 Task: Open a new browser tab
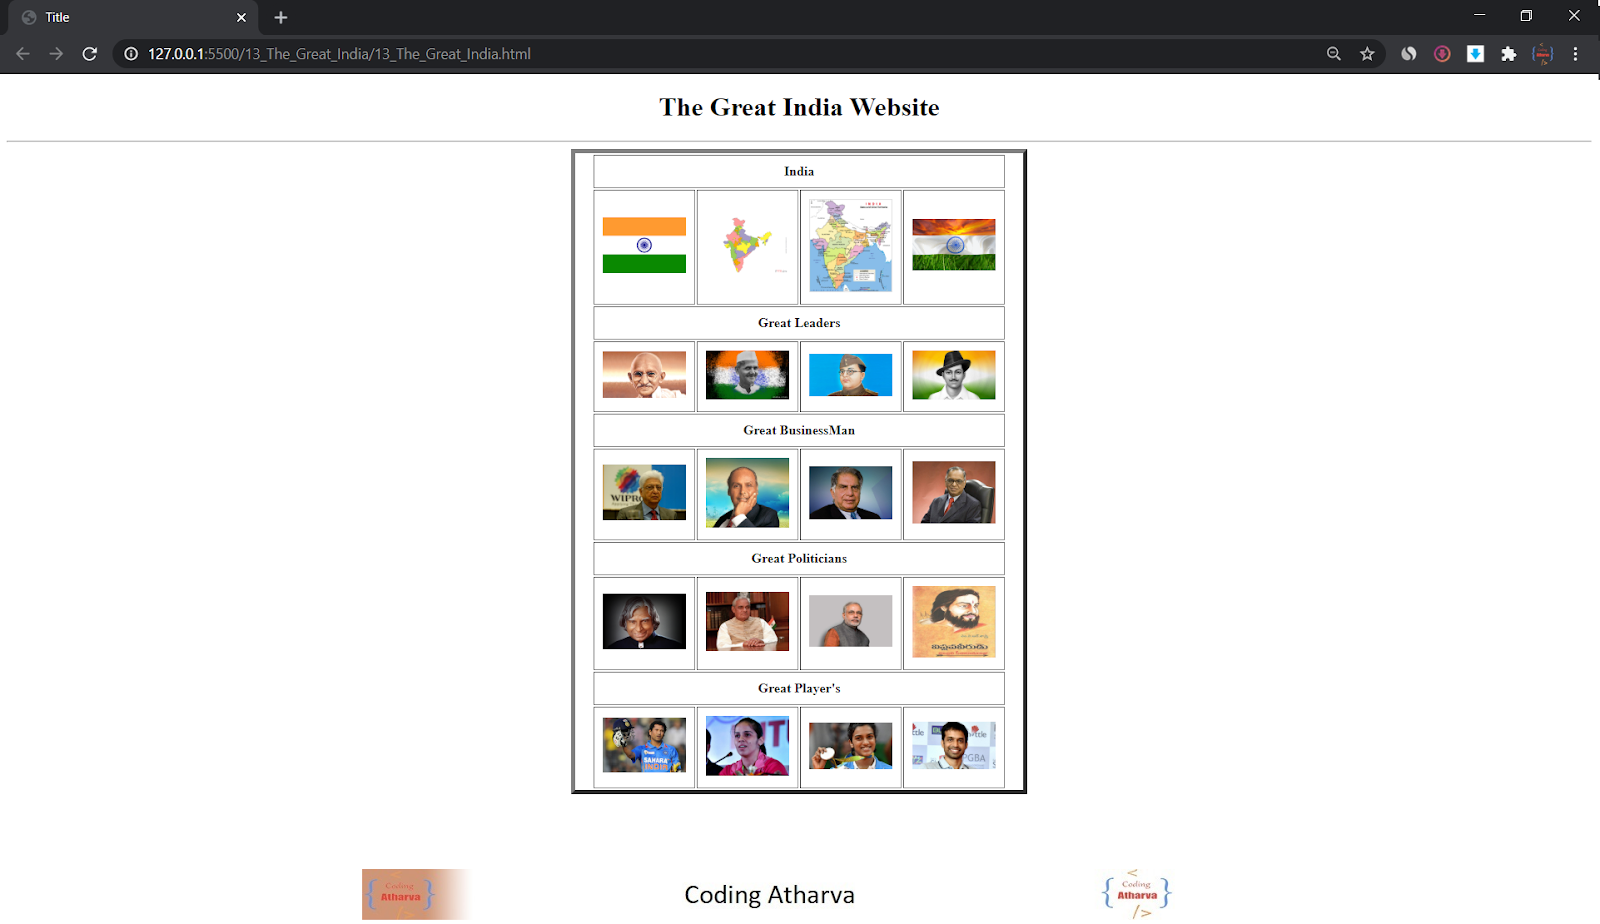coord(281,17)
